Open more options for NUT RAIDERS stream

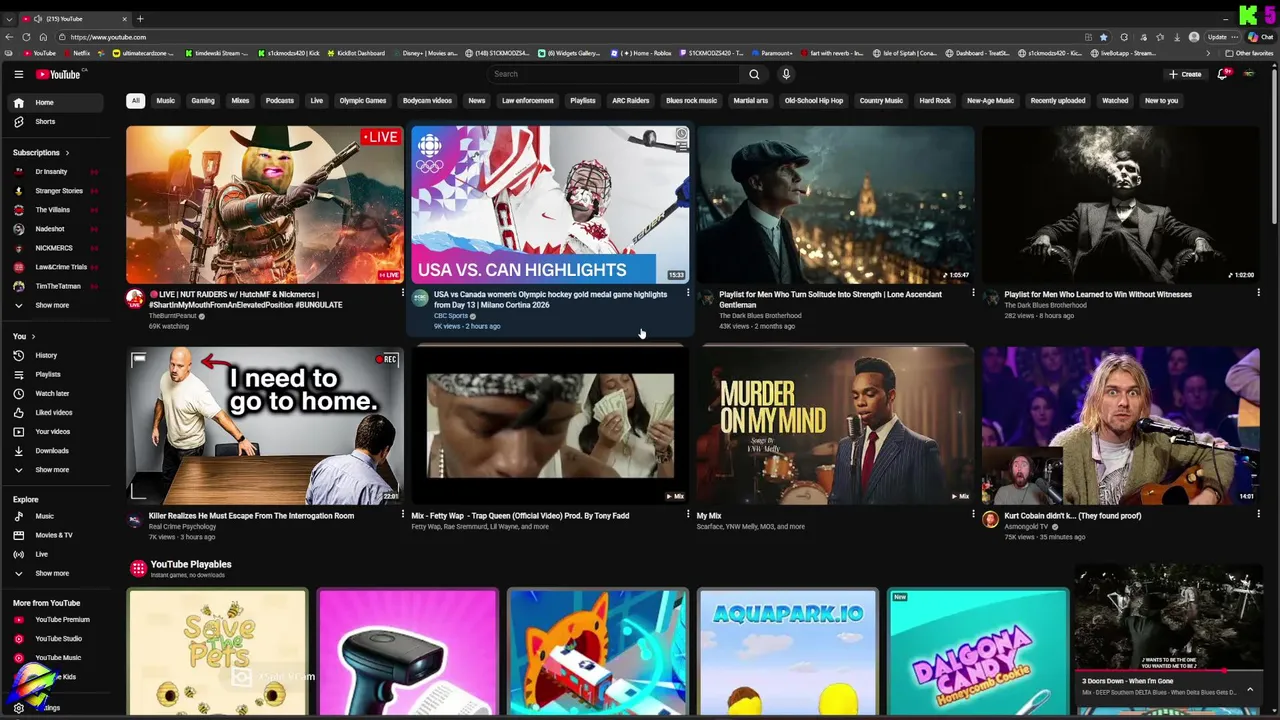(x=403, y=294)
